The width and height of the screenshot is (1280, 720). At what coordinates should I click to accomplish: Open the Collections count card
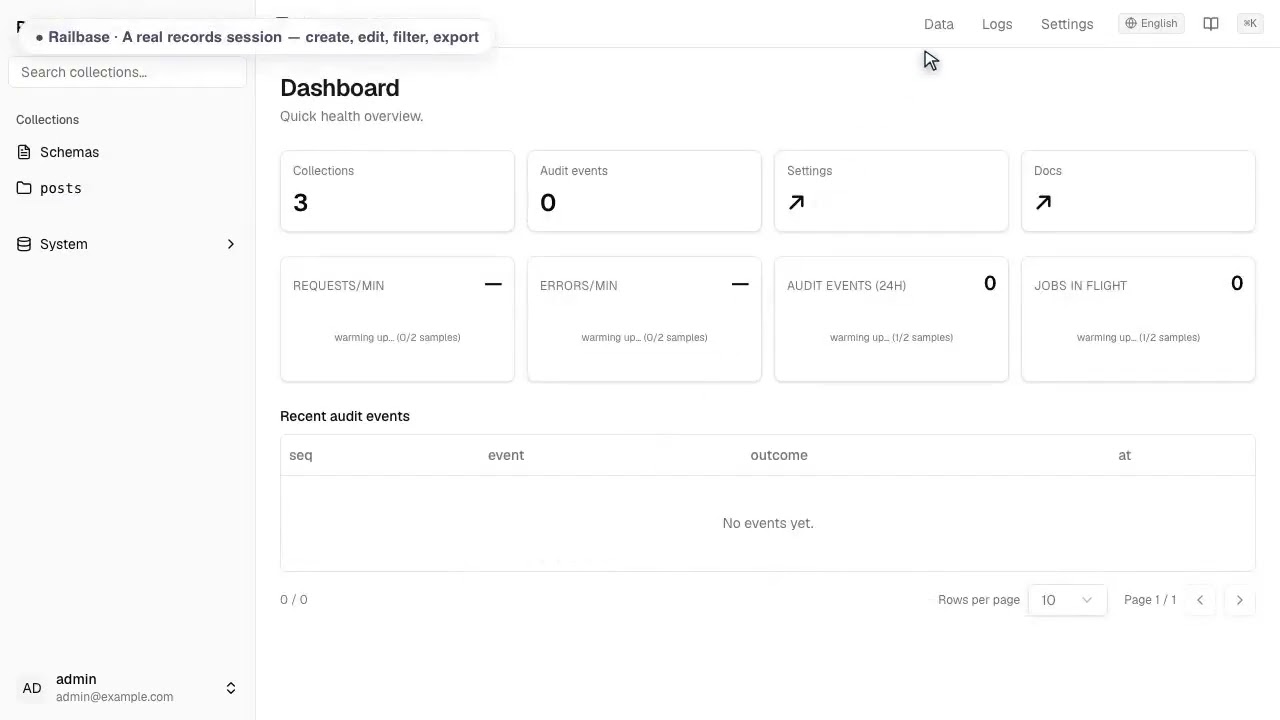[x=397, y=191]
